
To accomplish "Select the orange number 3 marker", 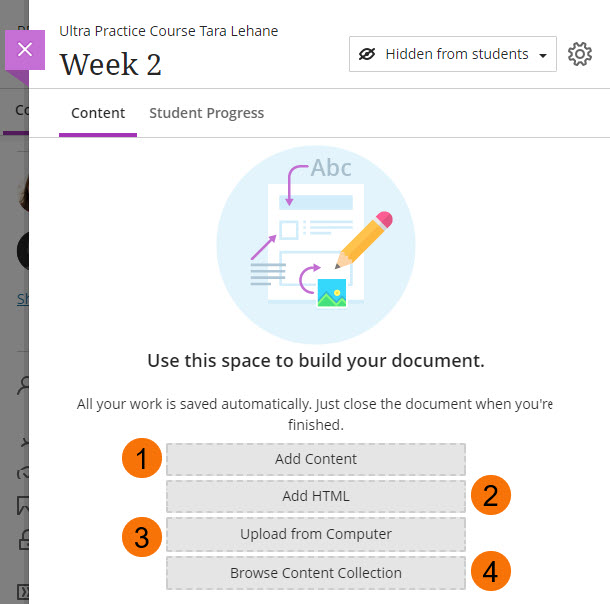I will 142,535.
